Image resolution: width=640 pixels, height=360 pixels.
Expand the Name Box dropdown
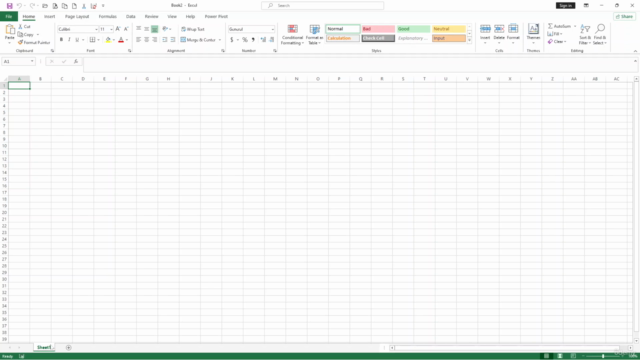click(x=32, y=61)
